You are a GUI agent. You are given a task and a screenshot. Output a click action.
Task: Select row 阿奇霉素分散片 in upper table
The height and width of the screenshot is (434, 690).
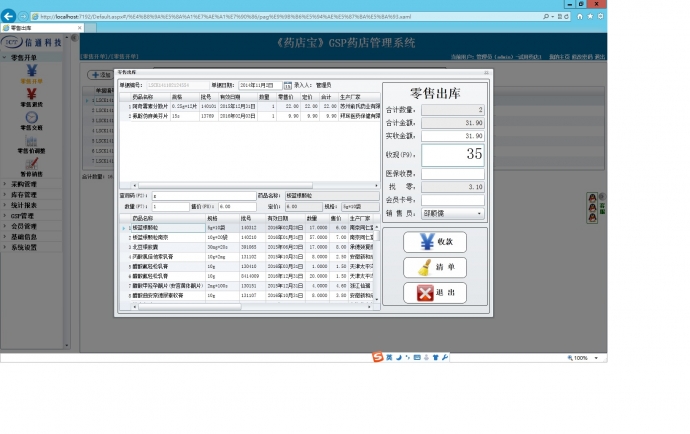pyautogui.click(x=250, y=107)
